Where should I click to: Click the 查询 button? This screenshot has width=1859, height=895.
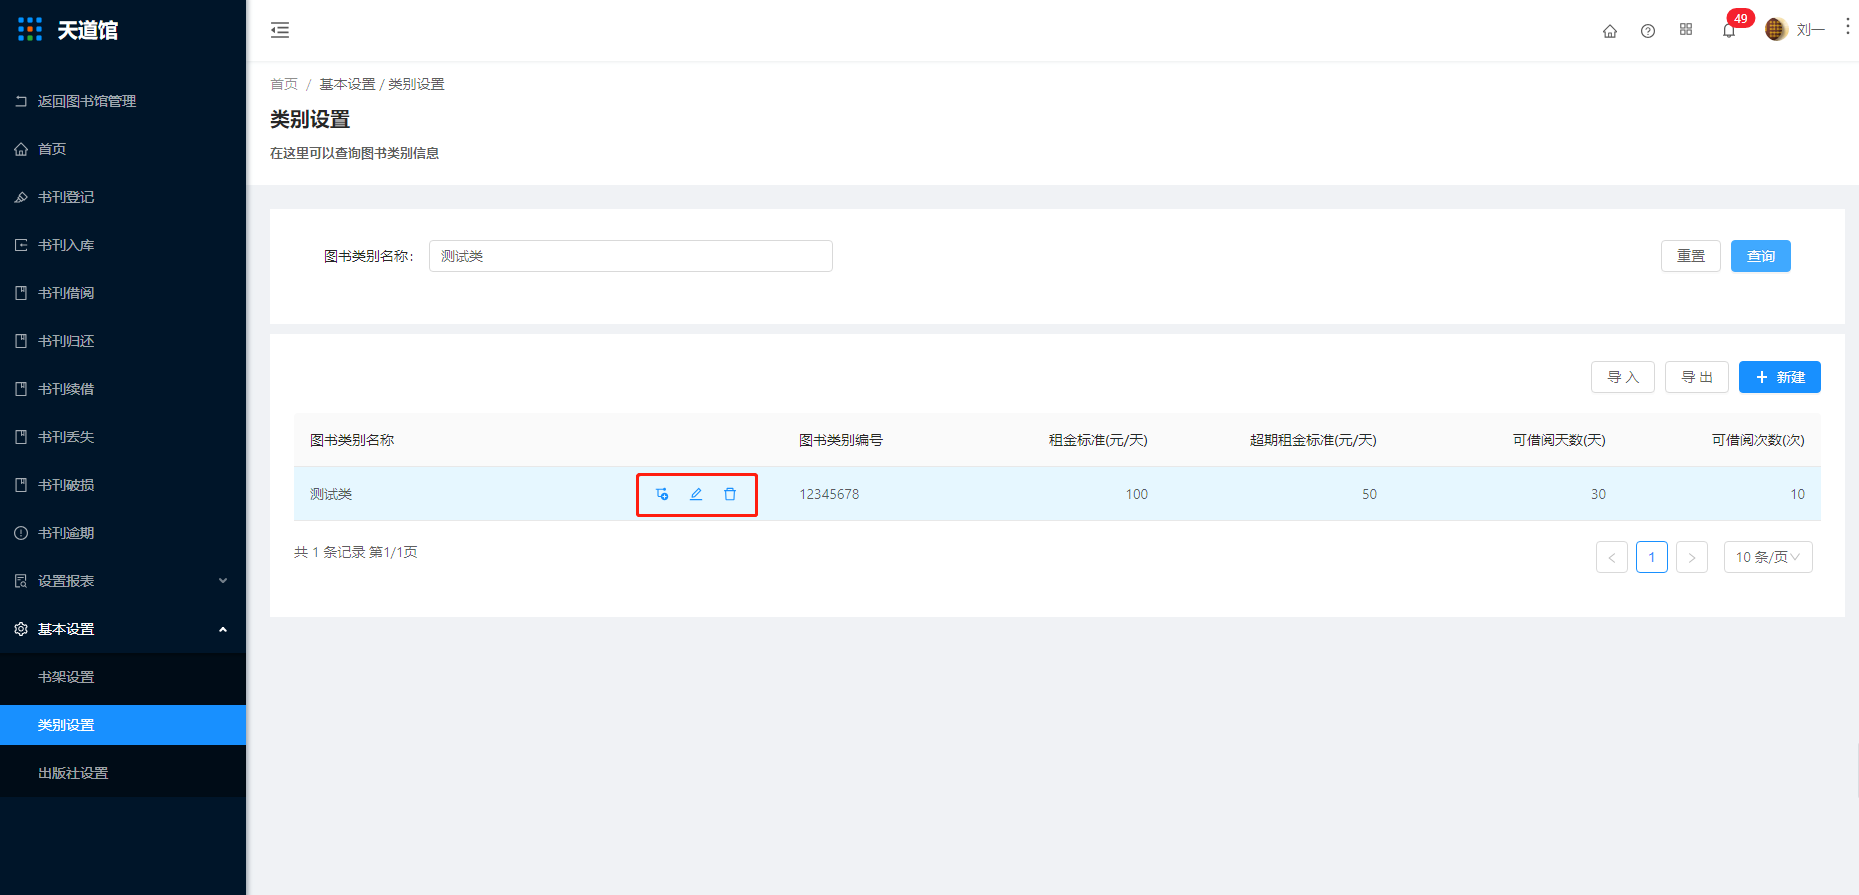click(x=1761, y=256)
